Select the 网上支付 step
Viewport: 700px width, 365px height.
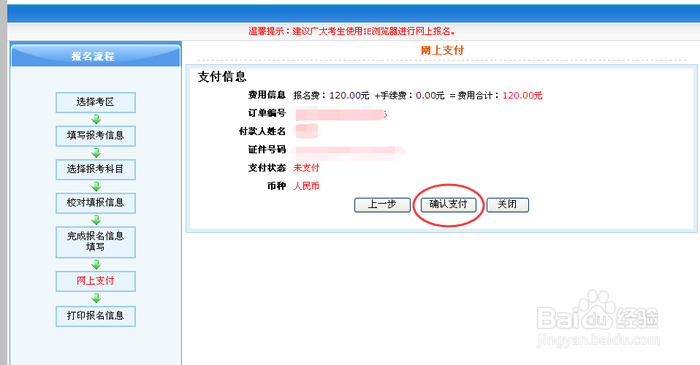pyautogui.click(x=96, y=281)
